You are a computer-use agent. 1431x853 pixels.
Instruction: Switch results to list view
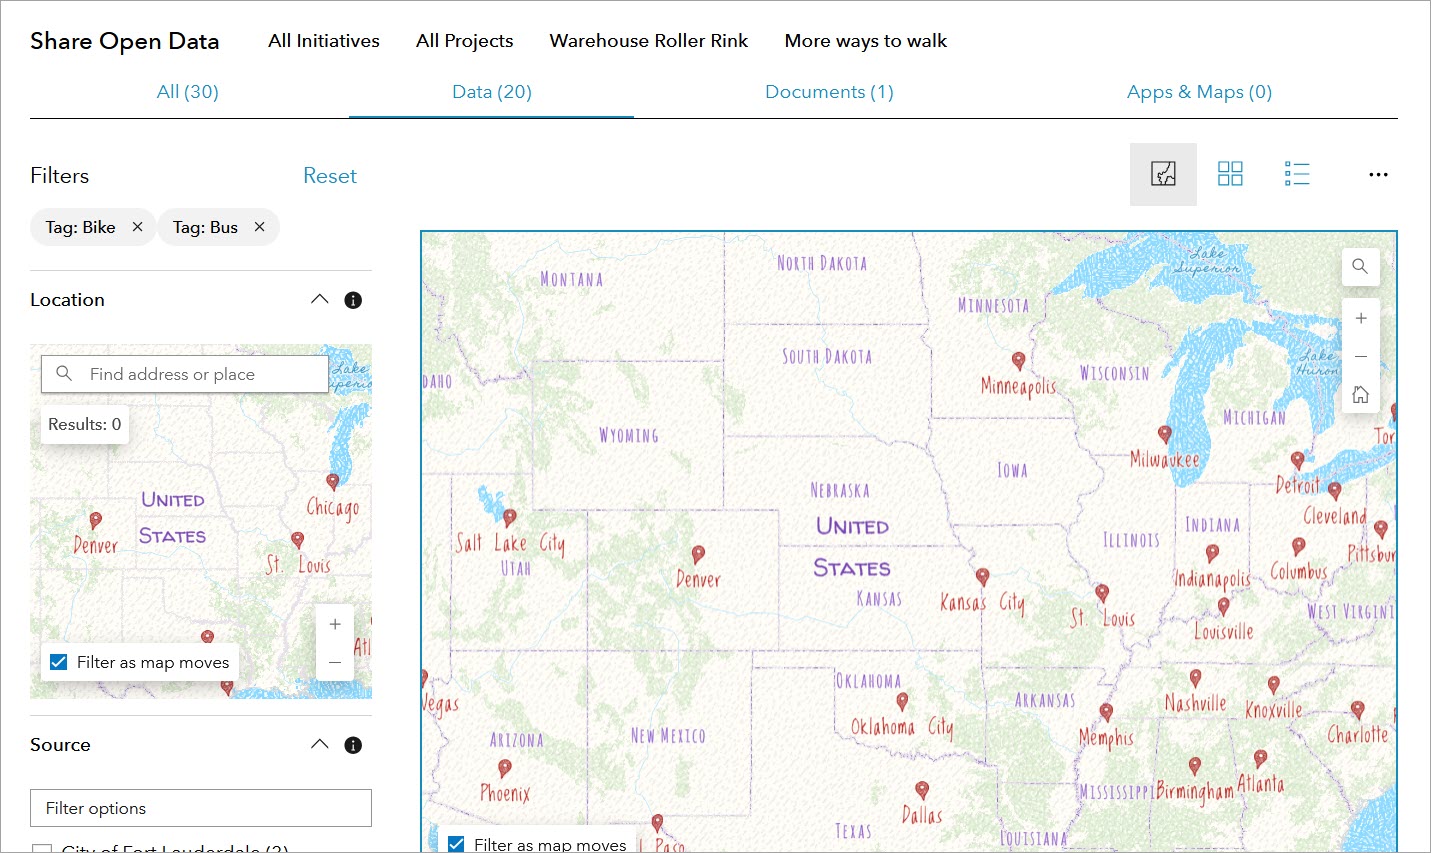pos(1296,173)
